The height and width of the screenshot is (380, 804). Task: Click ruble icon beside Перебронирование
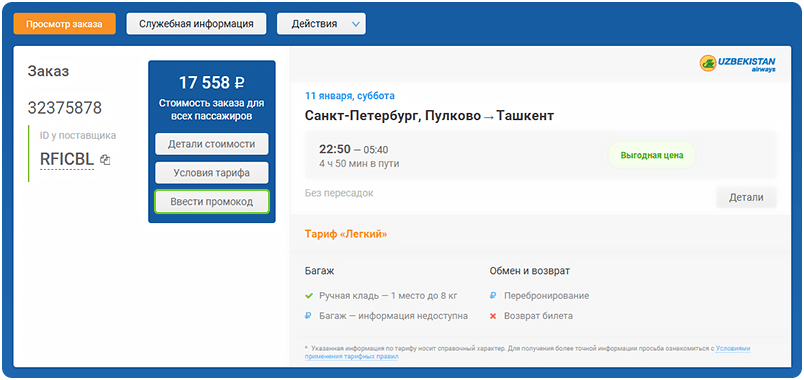coord(493,296)
